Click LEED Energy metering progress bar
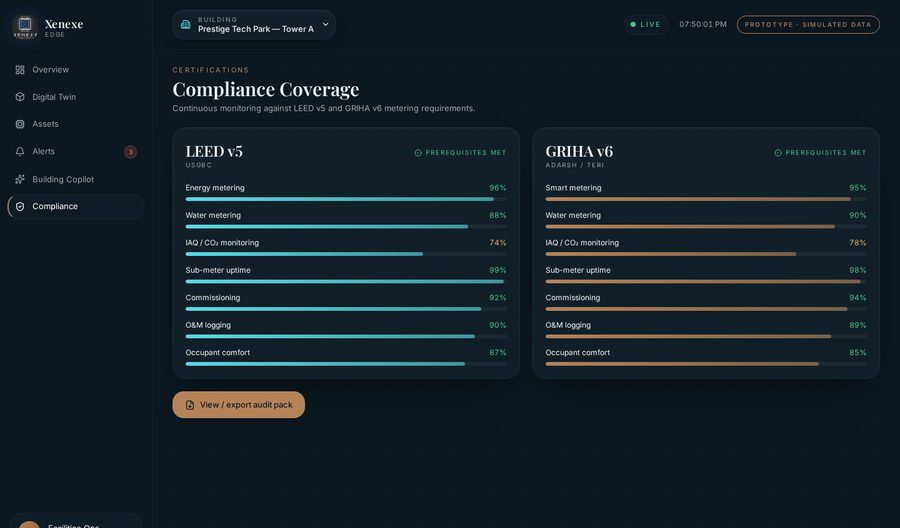 point(346,199)
